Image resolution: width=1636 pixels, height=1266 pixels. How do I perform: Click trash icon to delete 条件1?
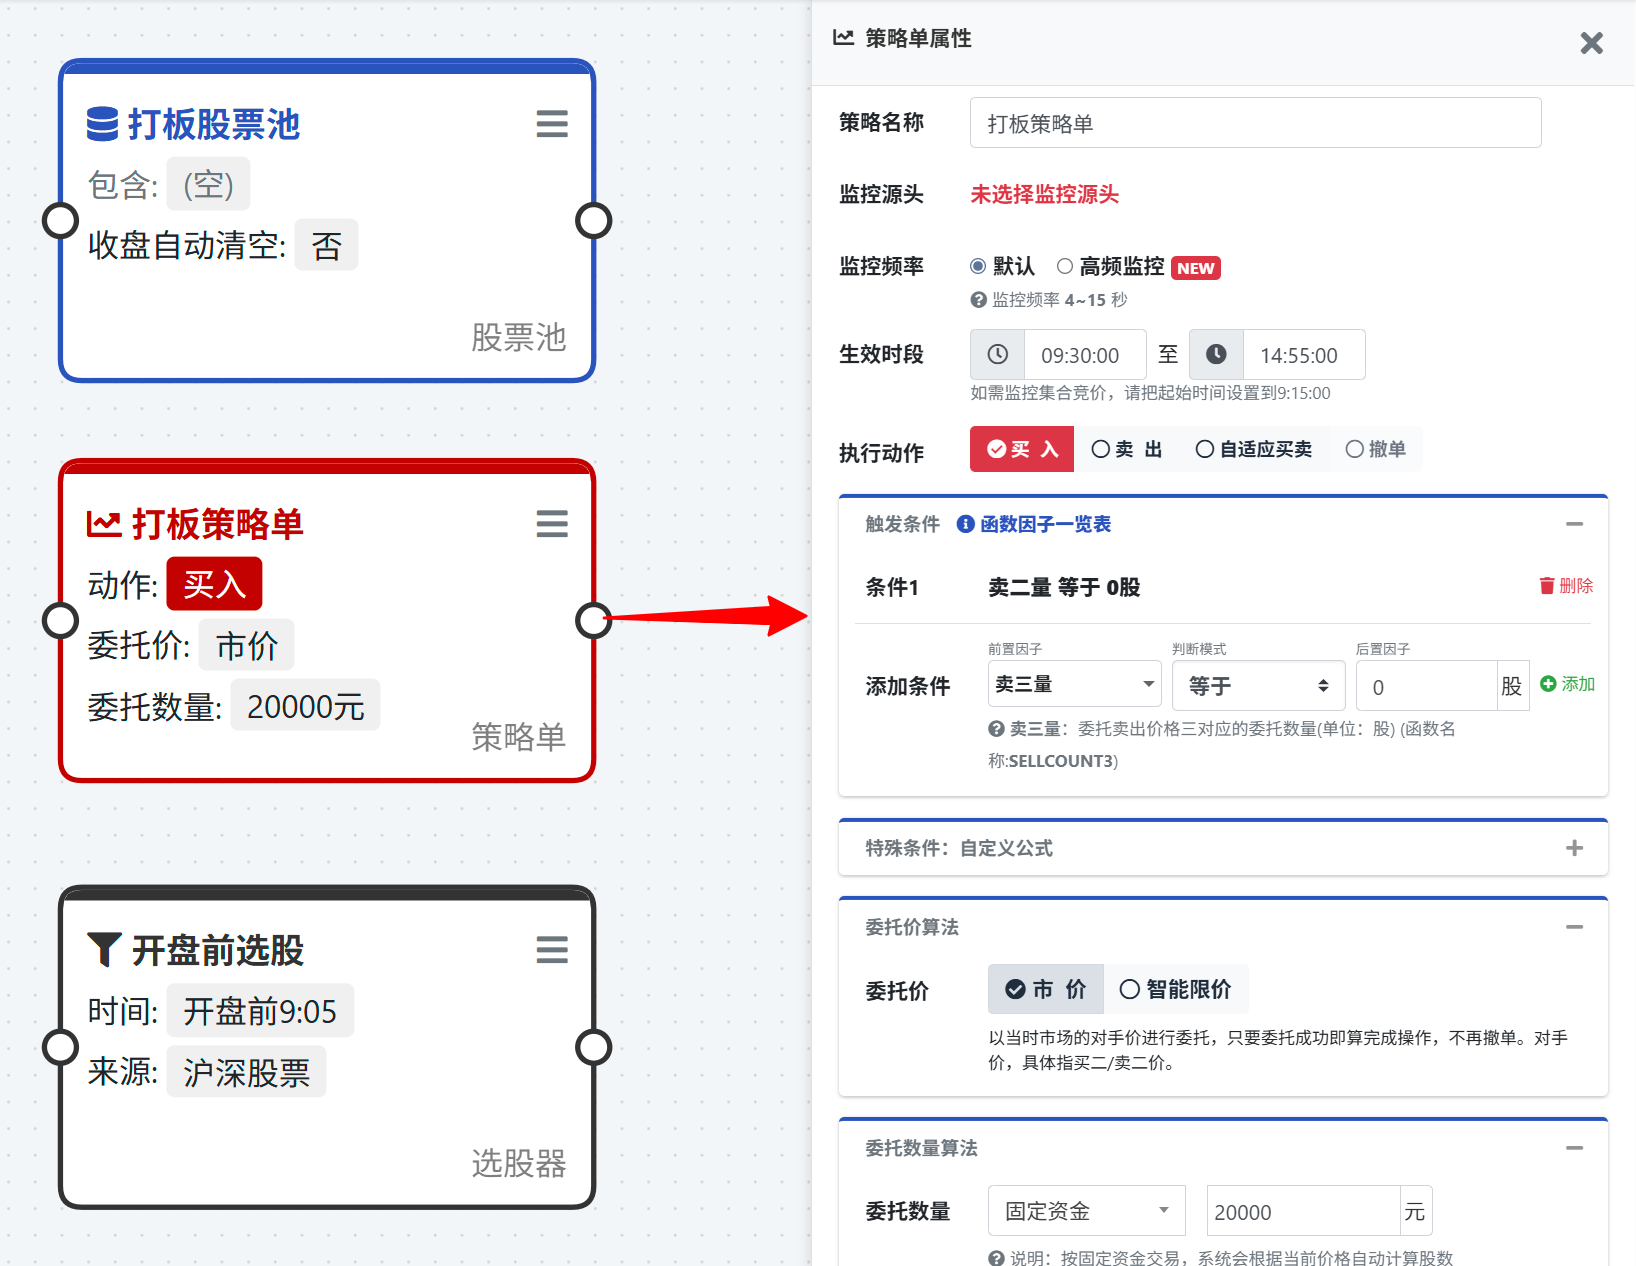coord(1547,586)
